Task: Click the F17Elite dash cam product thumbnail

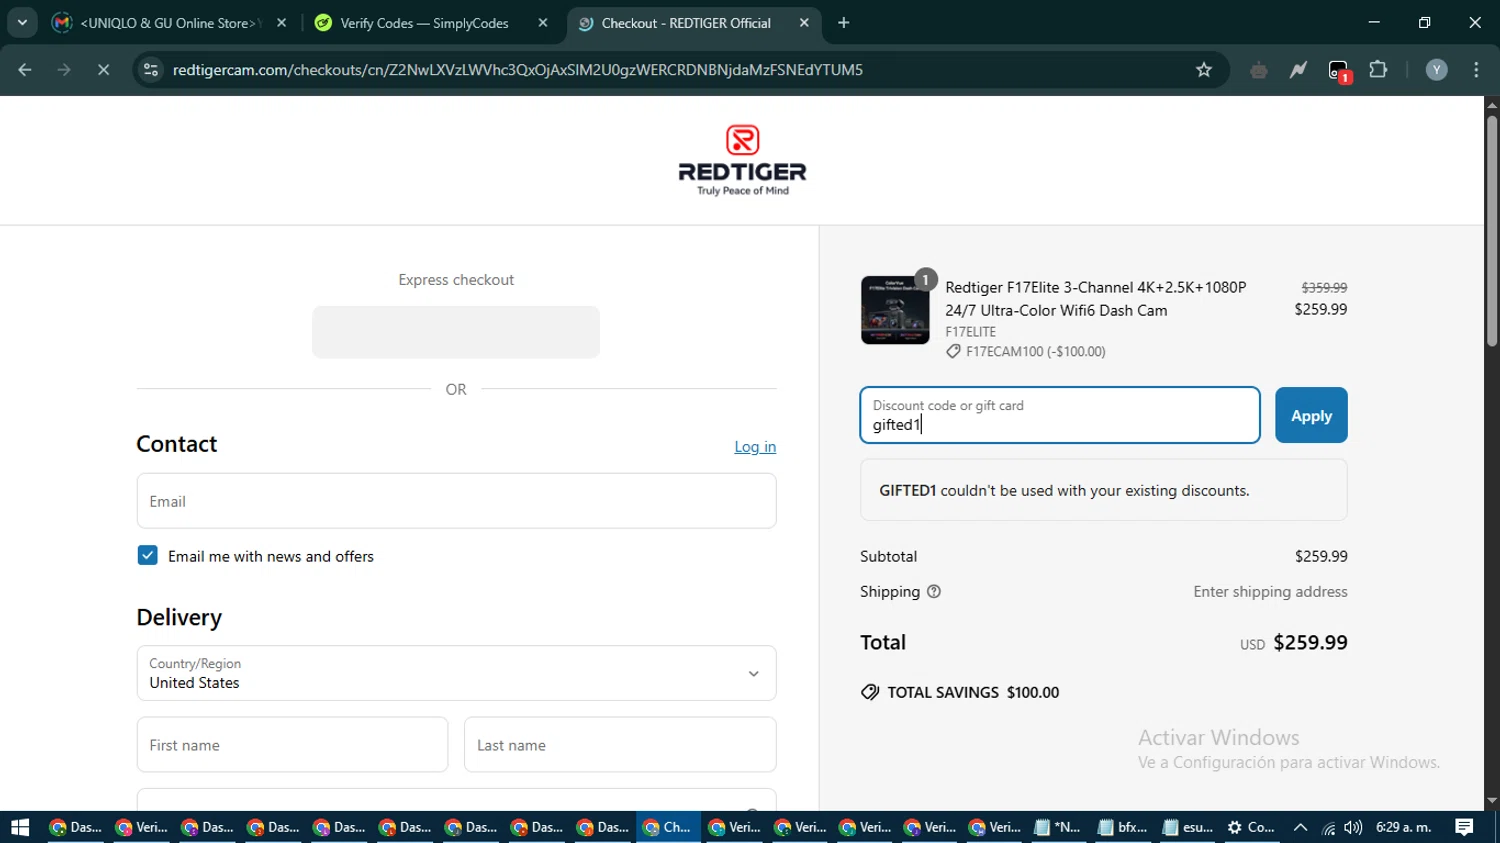Action: [x=895, y=310]
